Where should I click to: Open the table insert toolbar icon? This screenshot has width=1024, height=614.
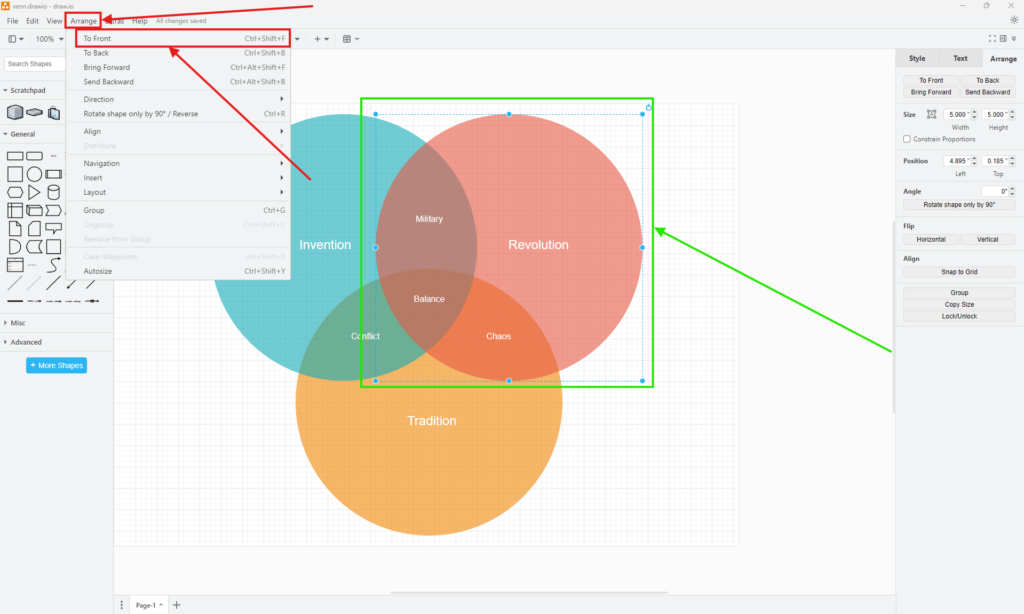(351, 39)
